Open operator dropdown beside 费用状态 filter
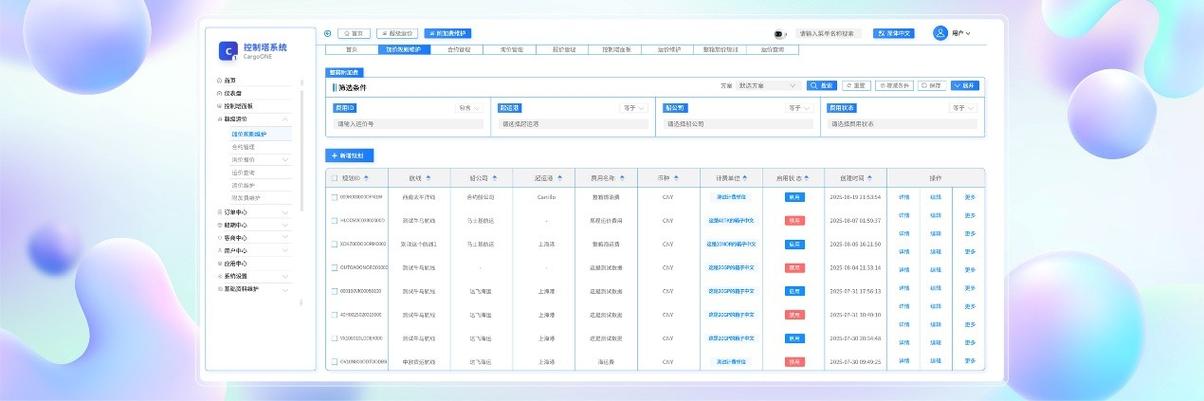The image size is (1204, 401). (963, 107)
